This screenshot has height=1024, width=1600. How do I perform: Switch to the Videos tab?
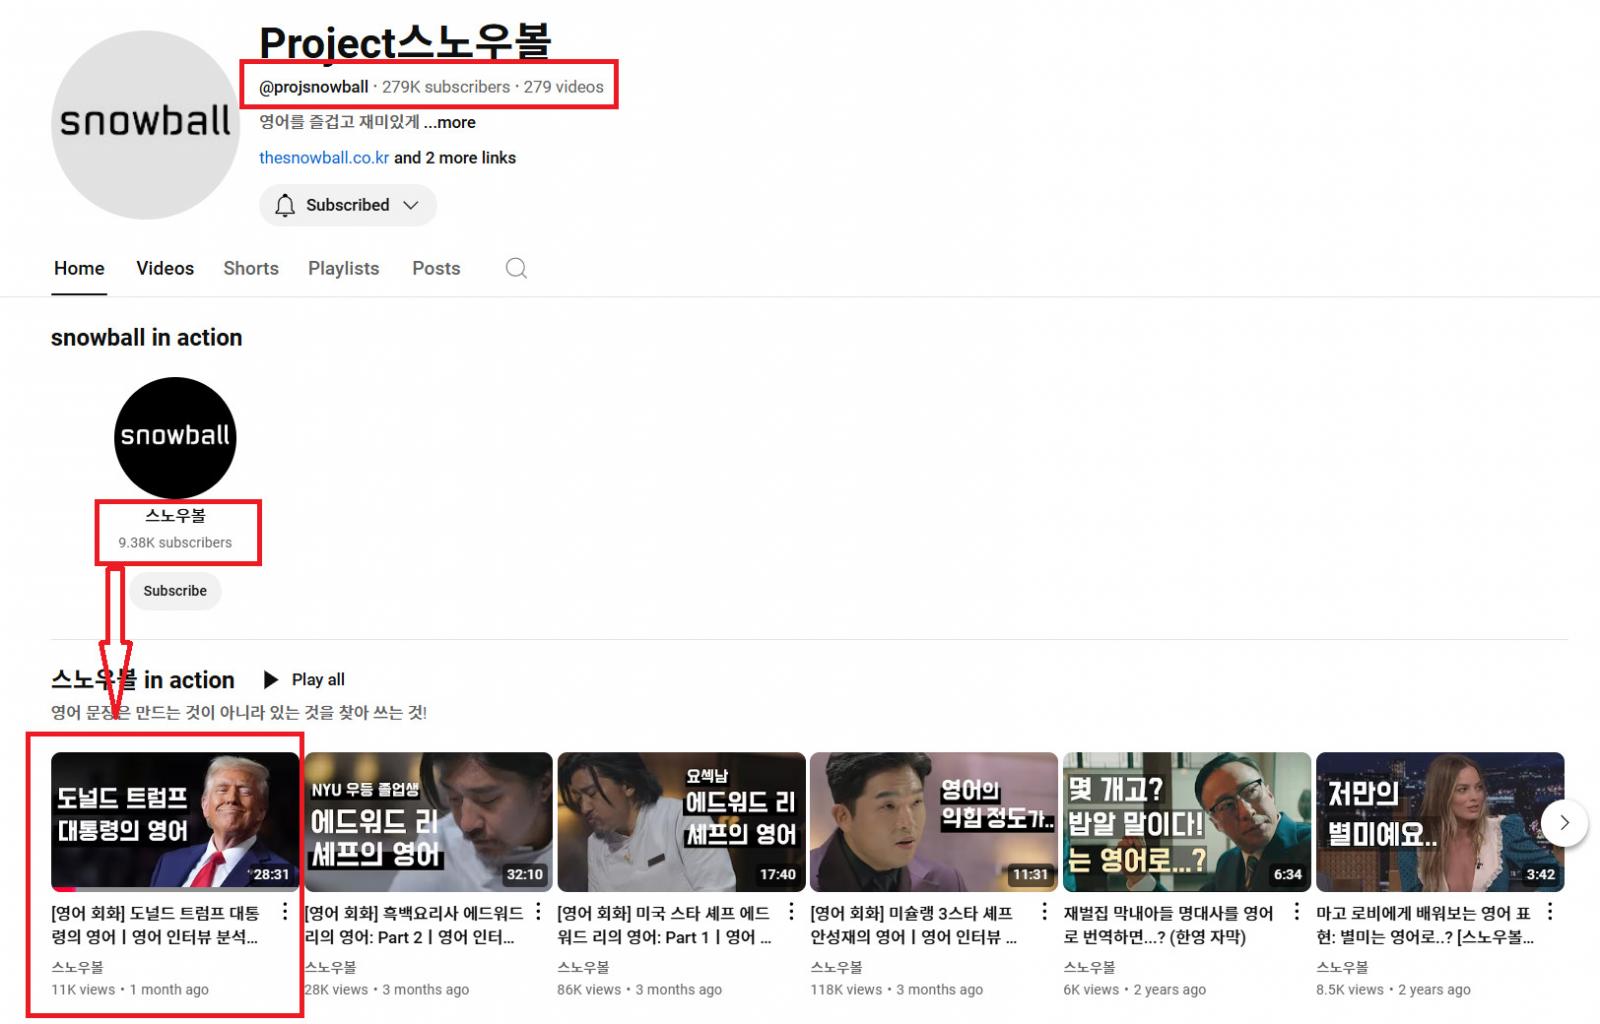pyautogui.click(x=164, y=268)
